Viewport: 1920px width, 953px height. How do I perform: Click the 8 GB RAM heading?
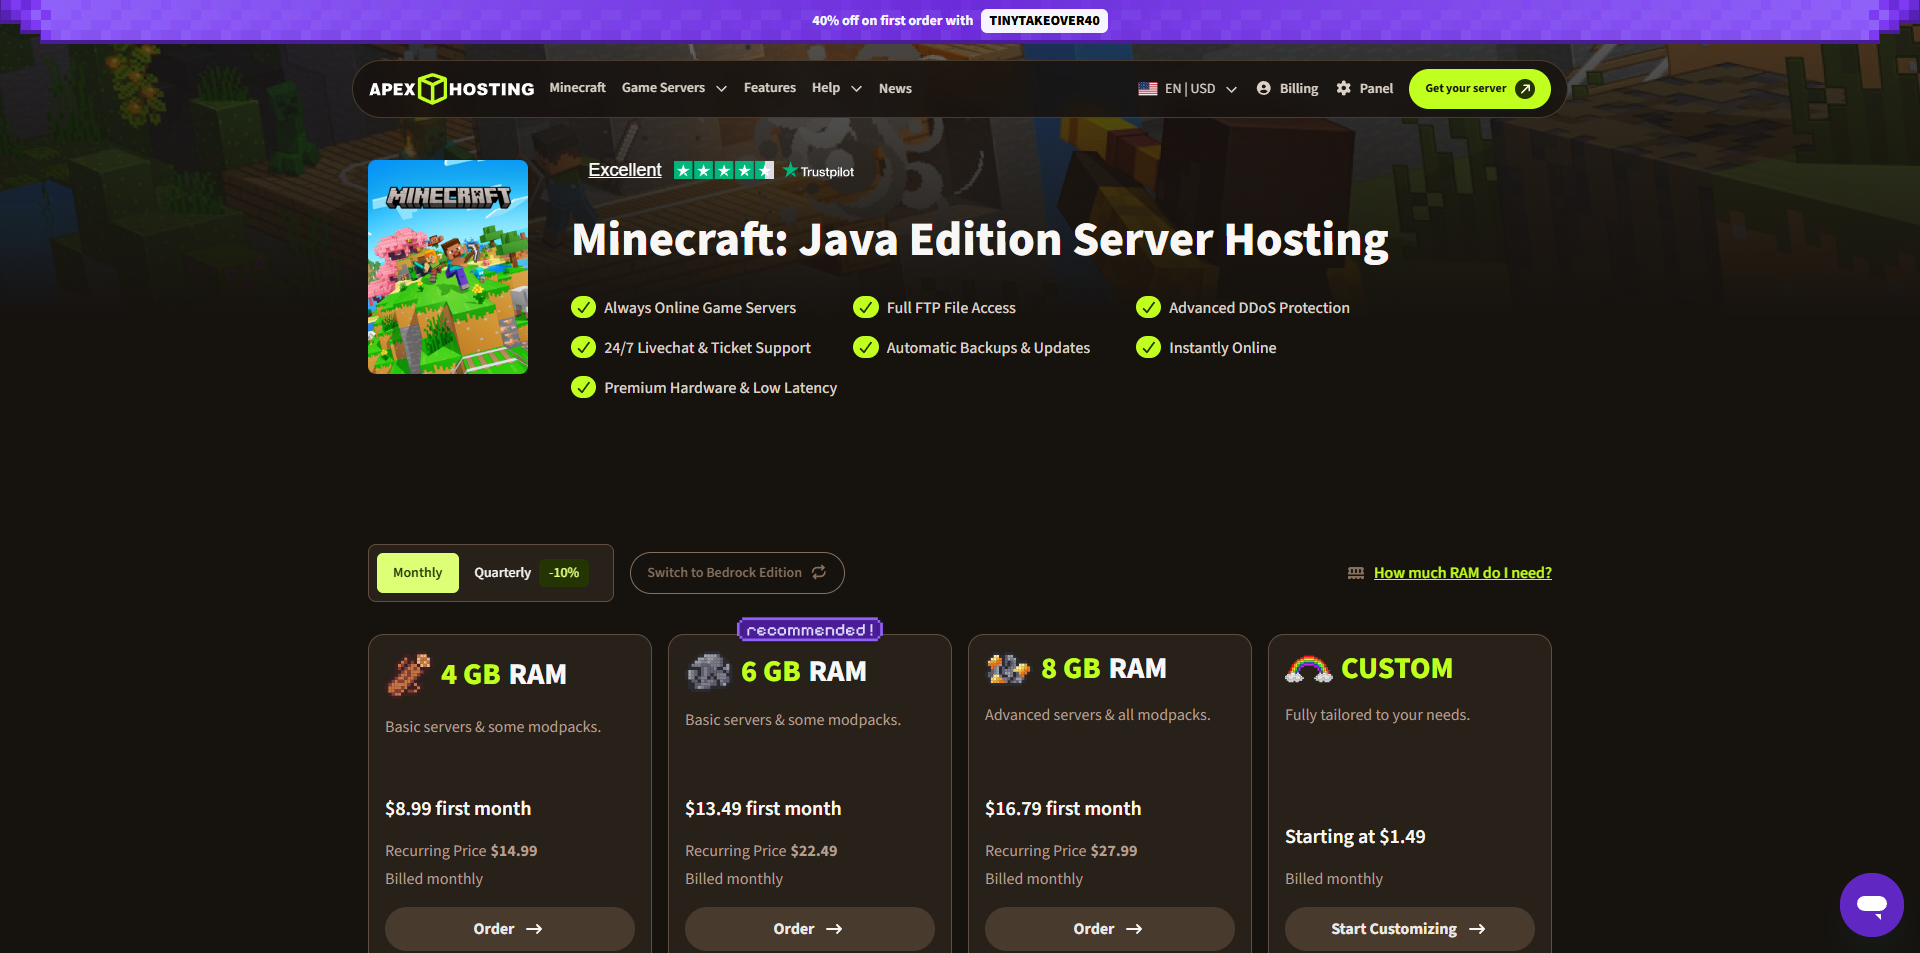tap(1104, 669)
